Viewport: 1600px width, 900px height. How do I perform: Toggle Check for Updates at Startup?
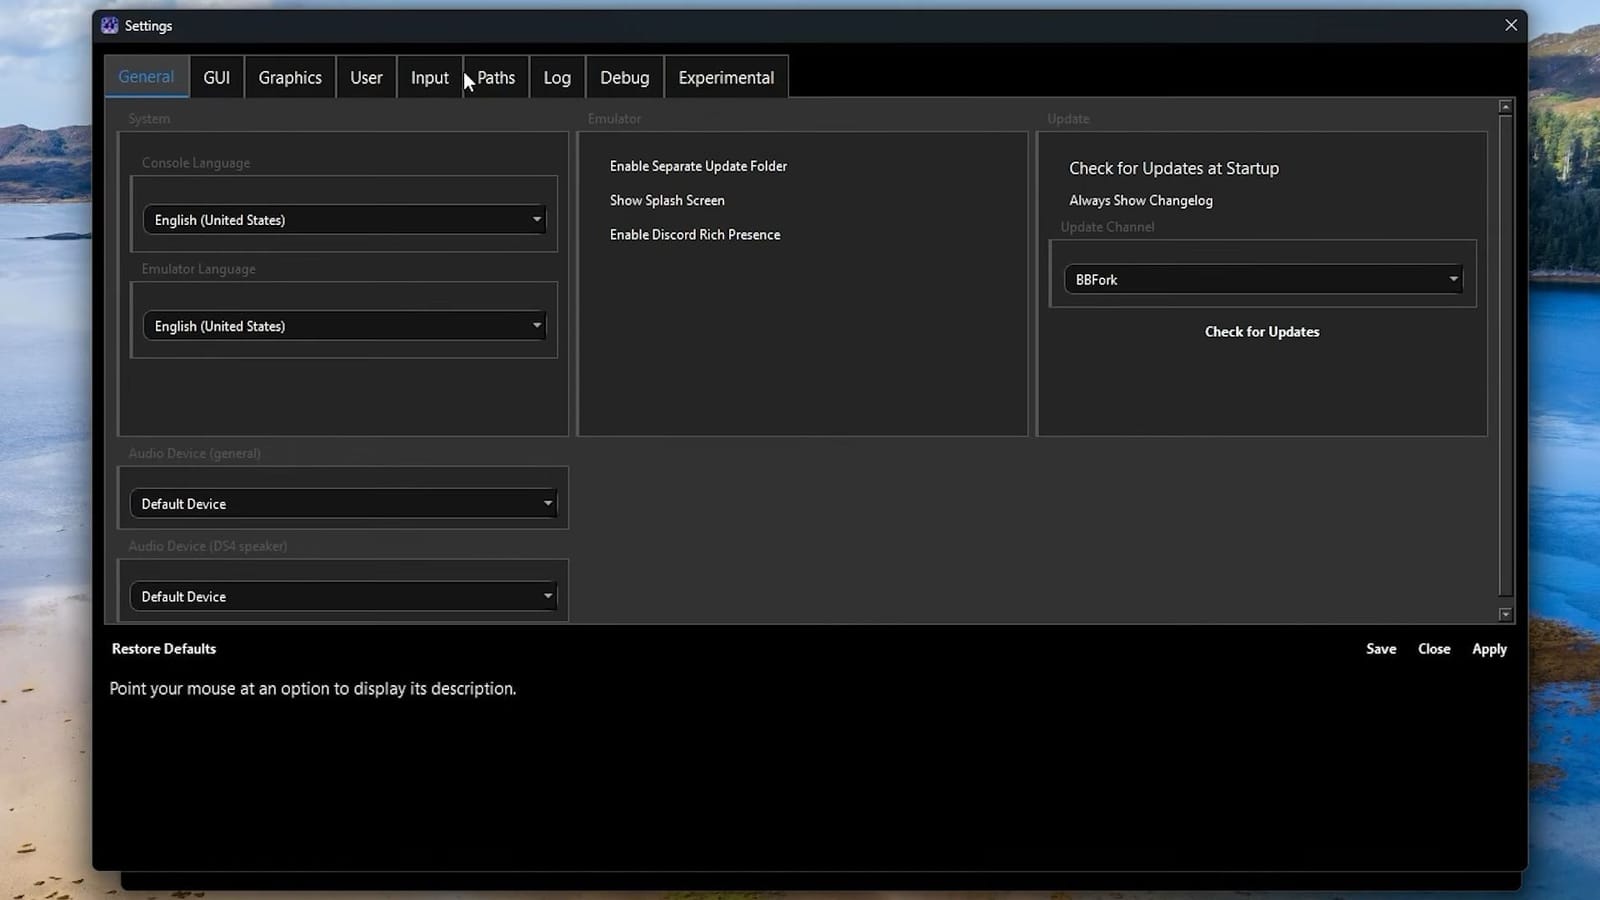[x=1174, y=168]
